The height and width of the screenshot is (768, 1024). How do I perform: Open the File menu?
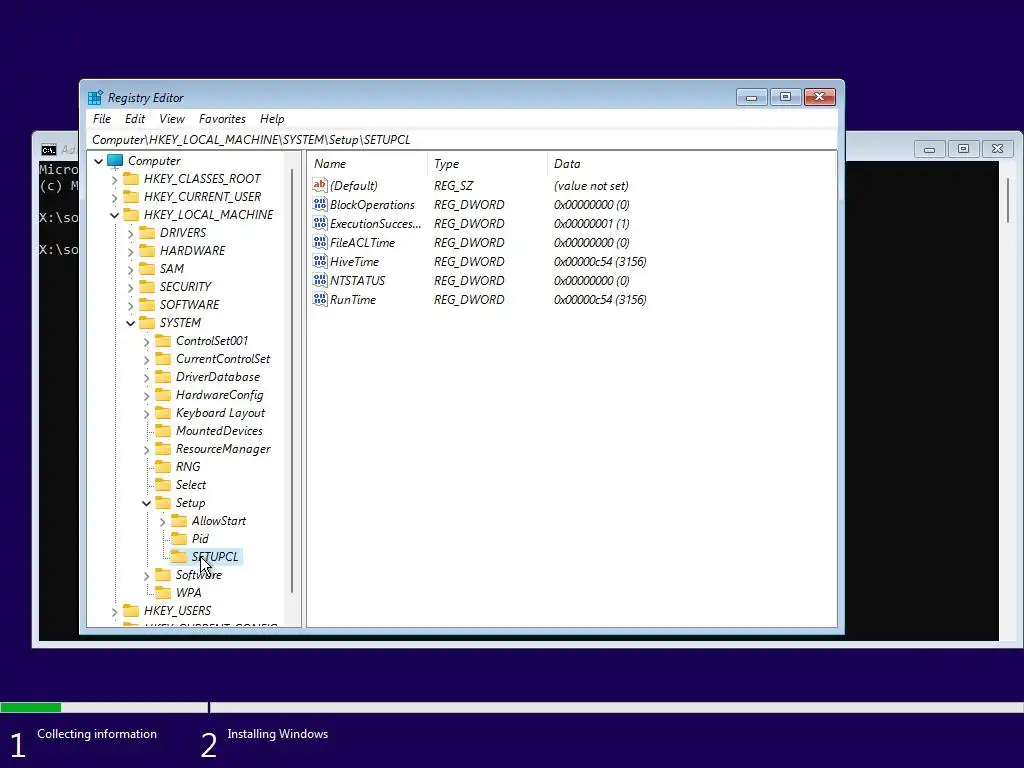pos(102,119)
